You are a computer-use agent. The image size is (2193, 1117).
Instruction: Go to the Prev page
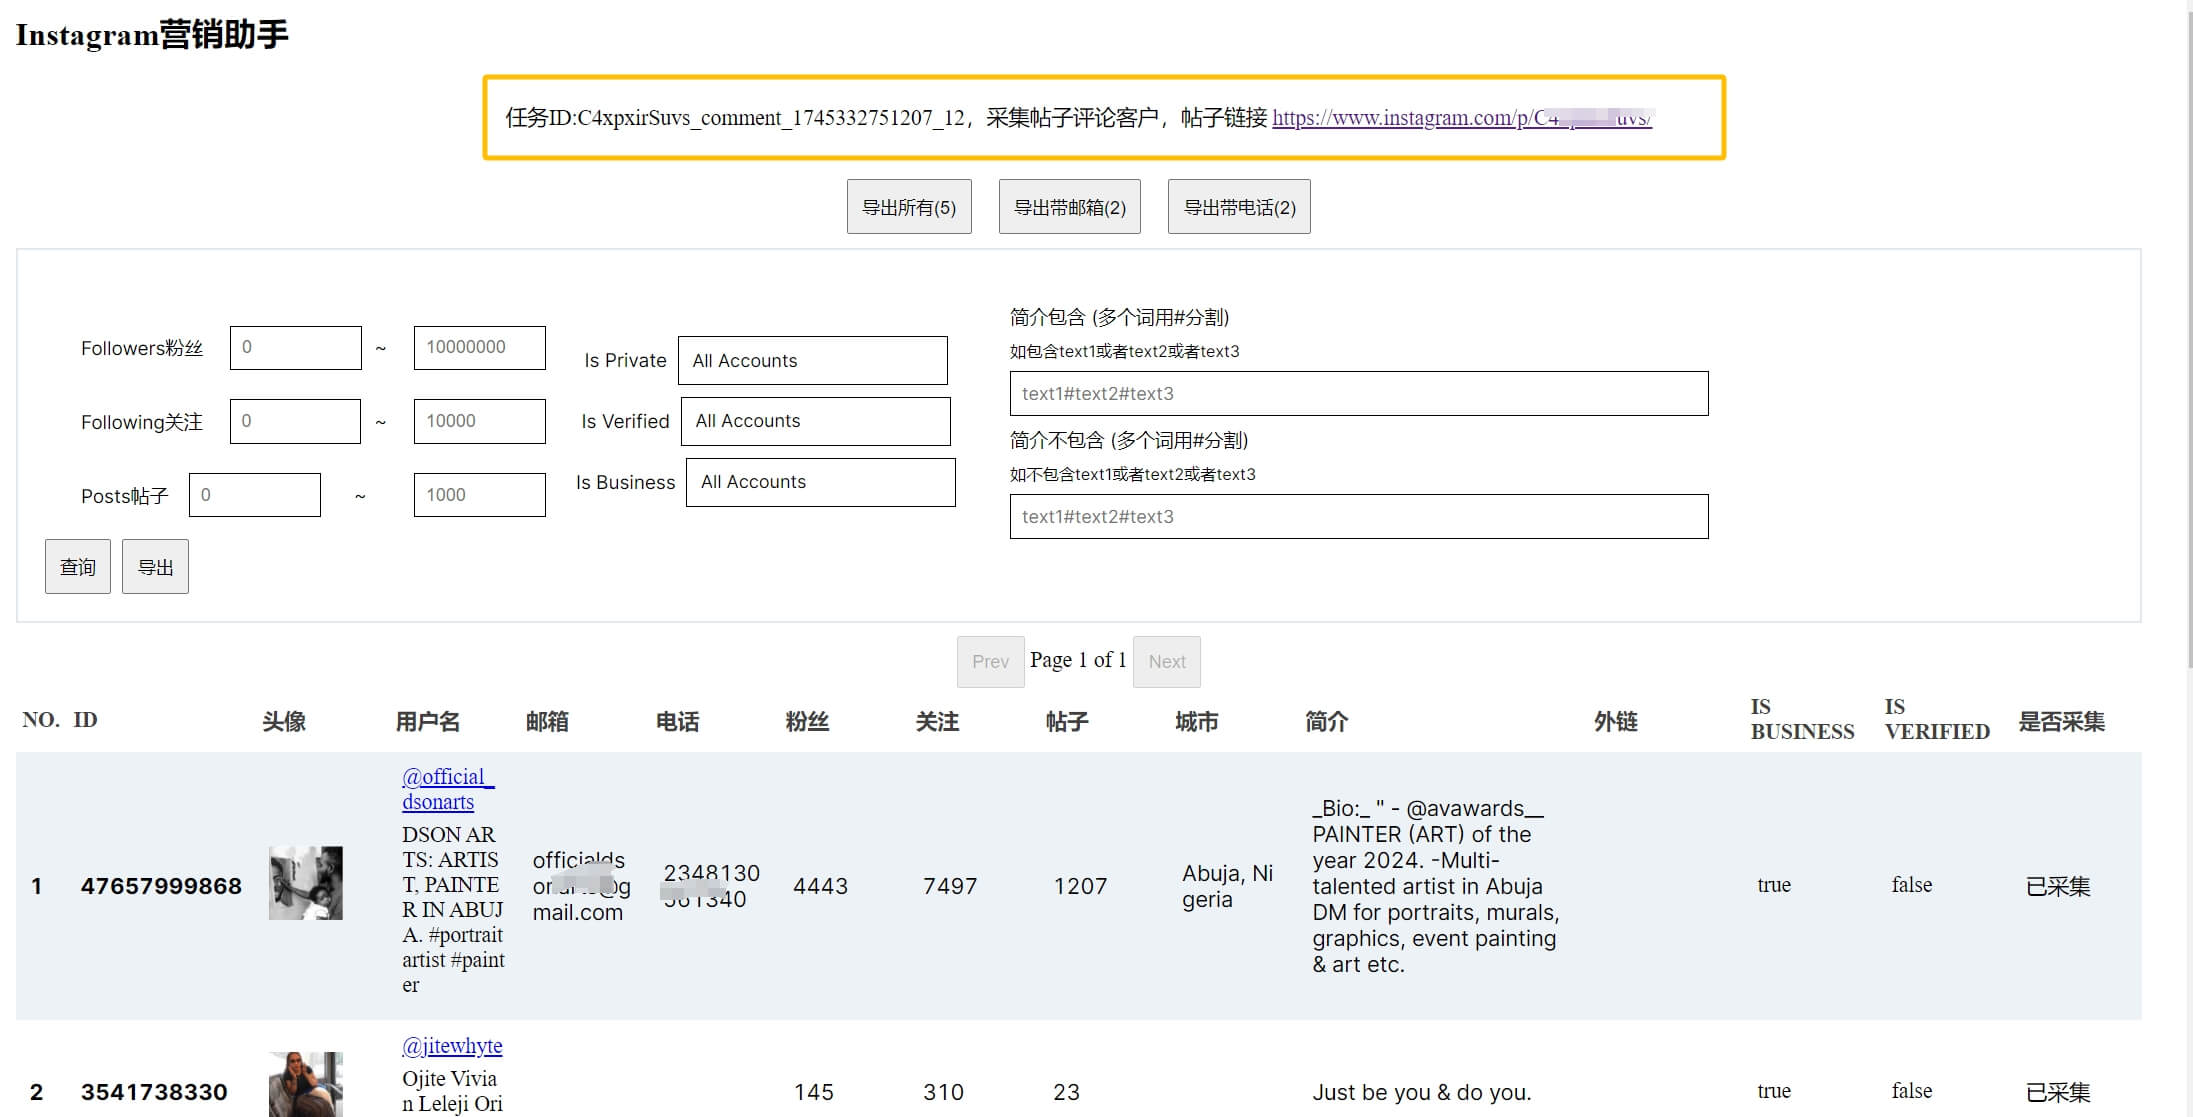coord(990,662)
